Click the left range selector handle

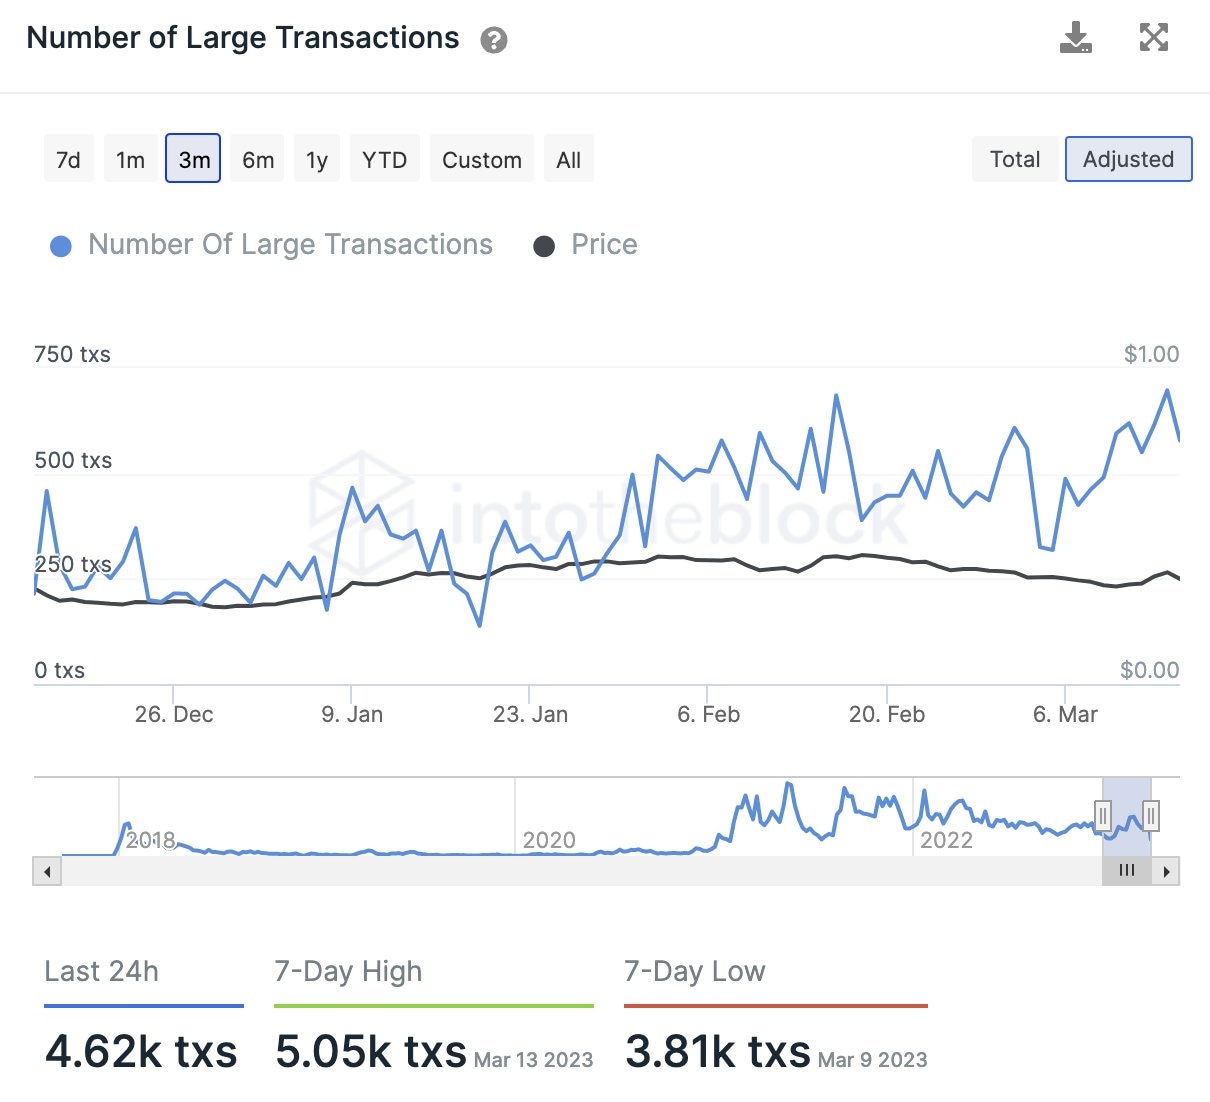click(x=1103, y=816)
